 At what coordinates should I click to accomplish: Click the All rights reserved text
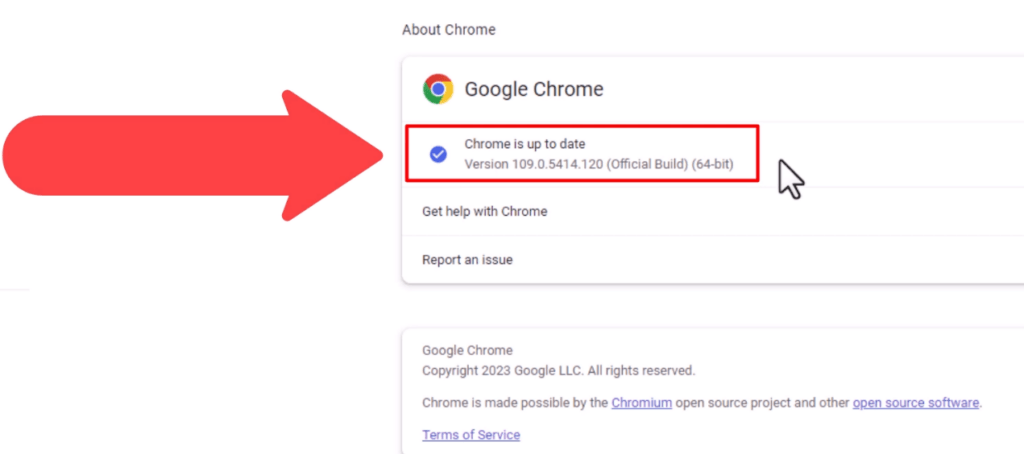point(641,371)
